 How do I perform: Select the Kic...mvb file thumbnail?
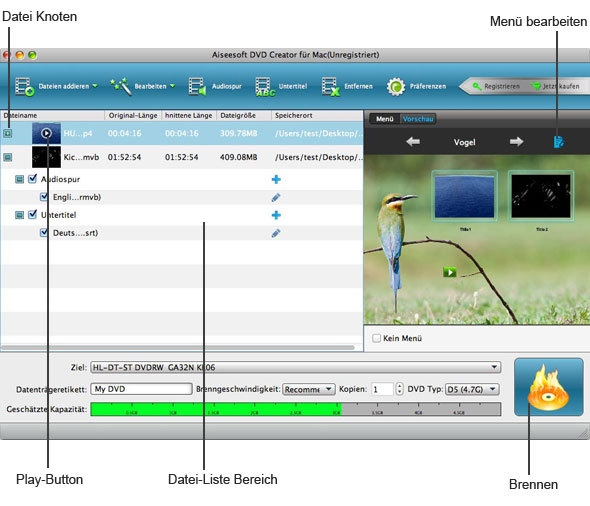(46, 157)
